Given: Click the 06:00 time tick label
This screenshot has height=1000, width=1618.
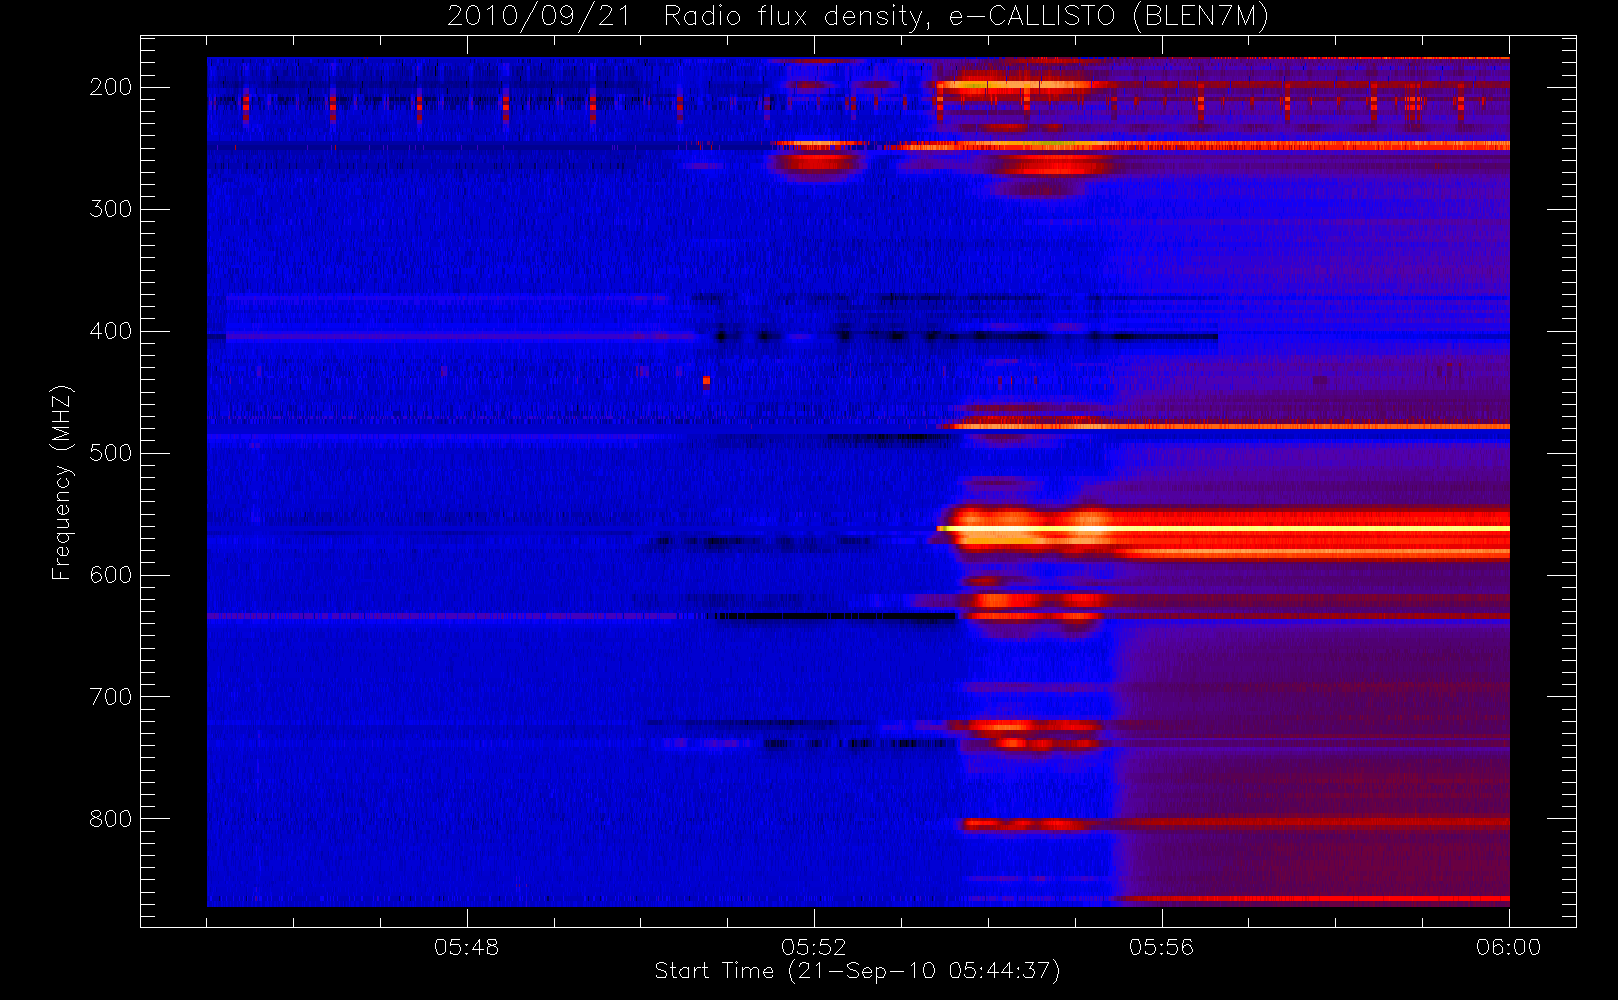Looking at the screenshot, I should point(1508,947).
